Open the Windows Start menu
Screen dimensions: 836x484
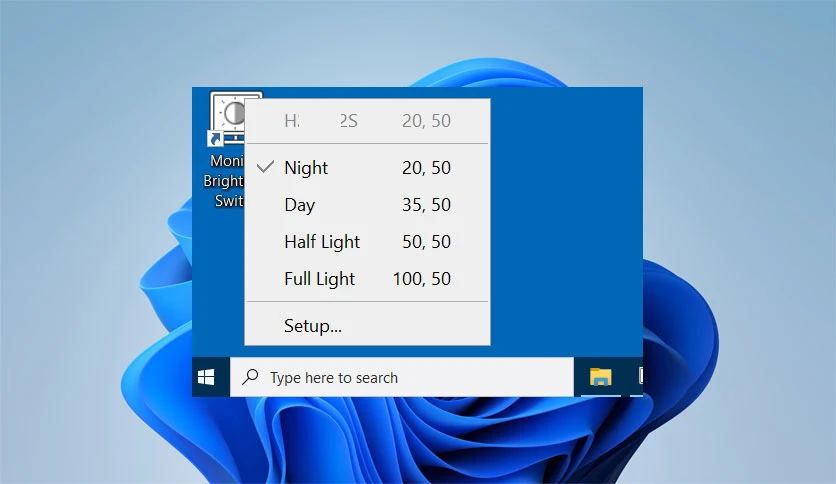(x=206, y=377)
